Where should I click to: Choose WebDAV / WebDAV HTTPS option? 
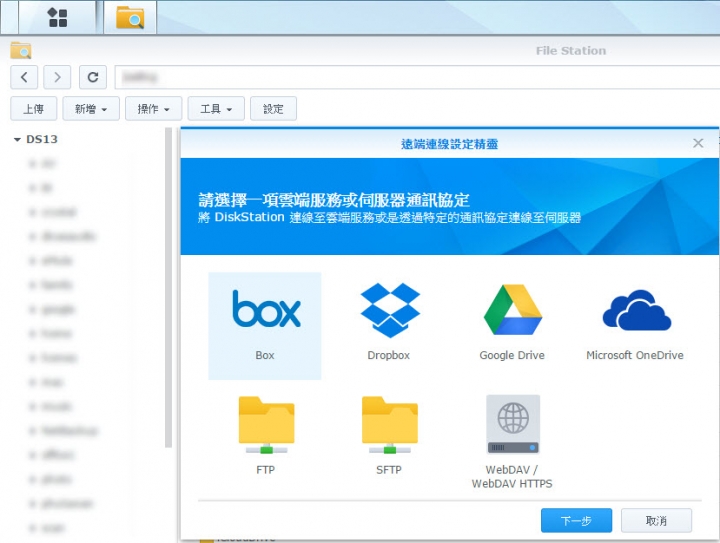point(512,442)
